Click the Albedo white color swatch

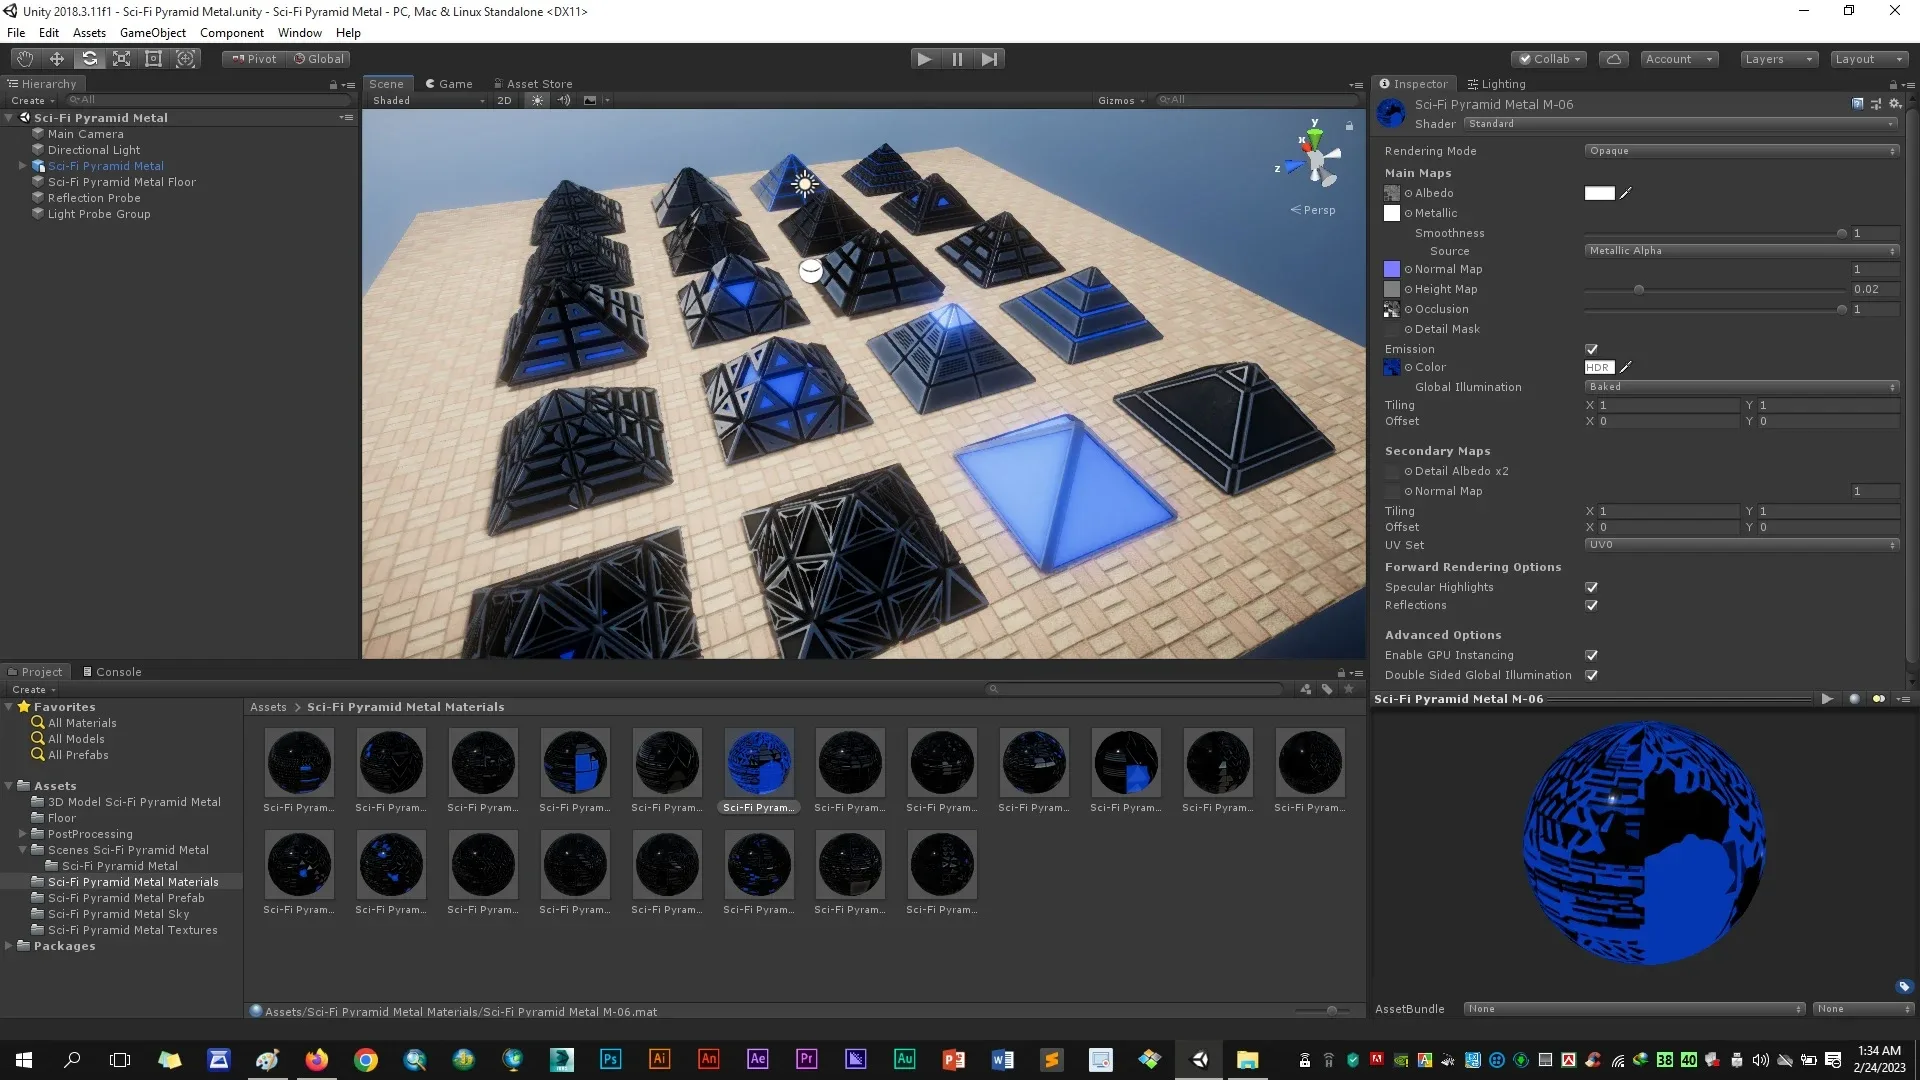pyautogui.click(x=1599, y=193)
